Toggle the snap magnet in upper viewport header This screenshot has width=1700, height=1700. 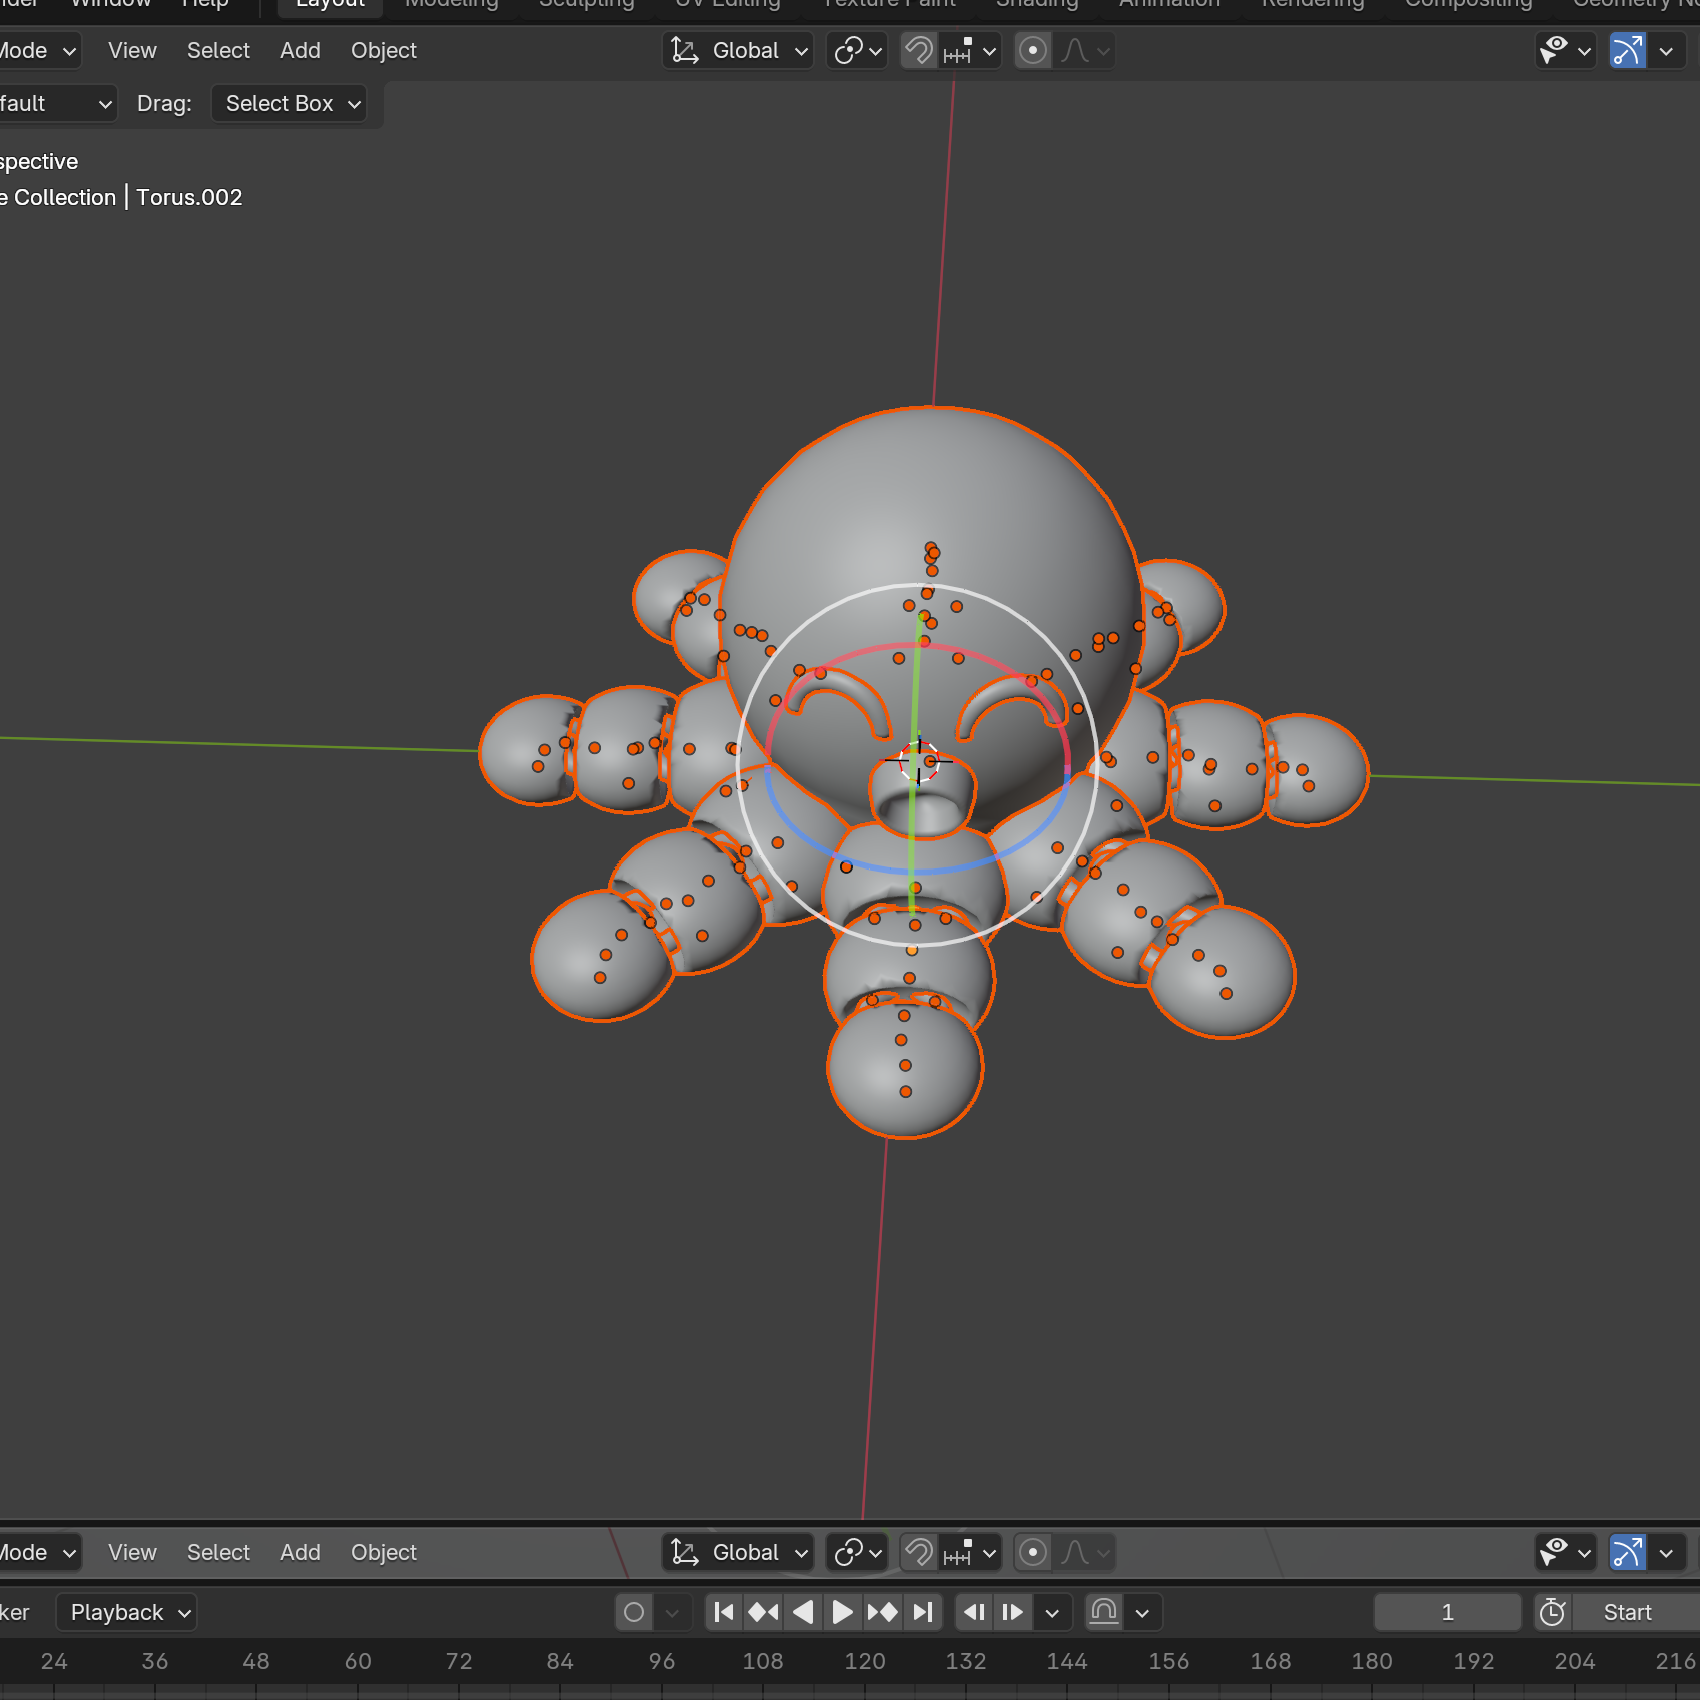pos(918,50)
